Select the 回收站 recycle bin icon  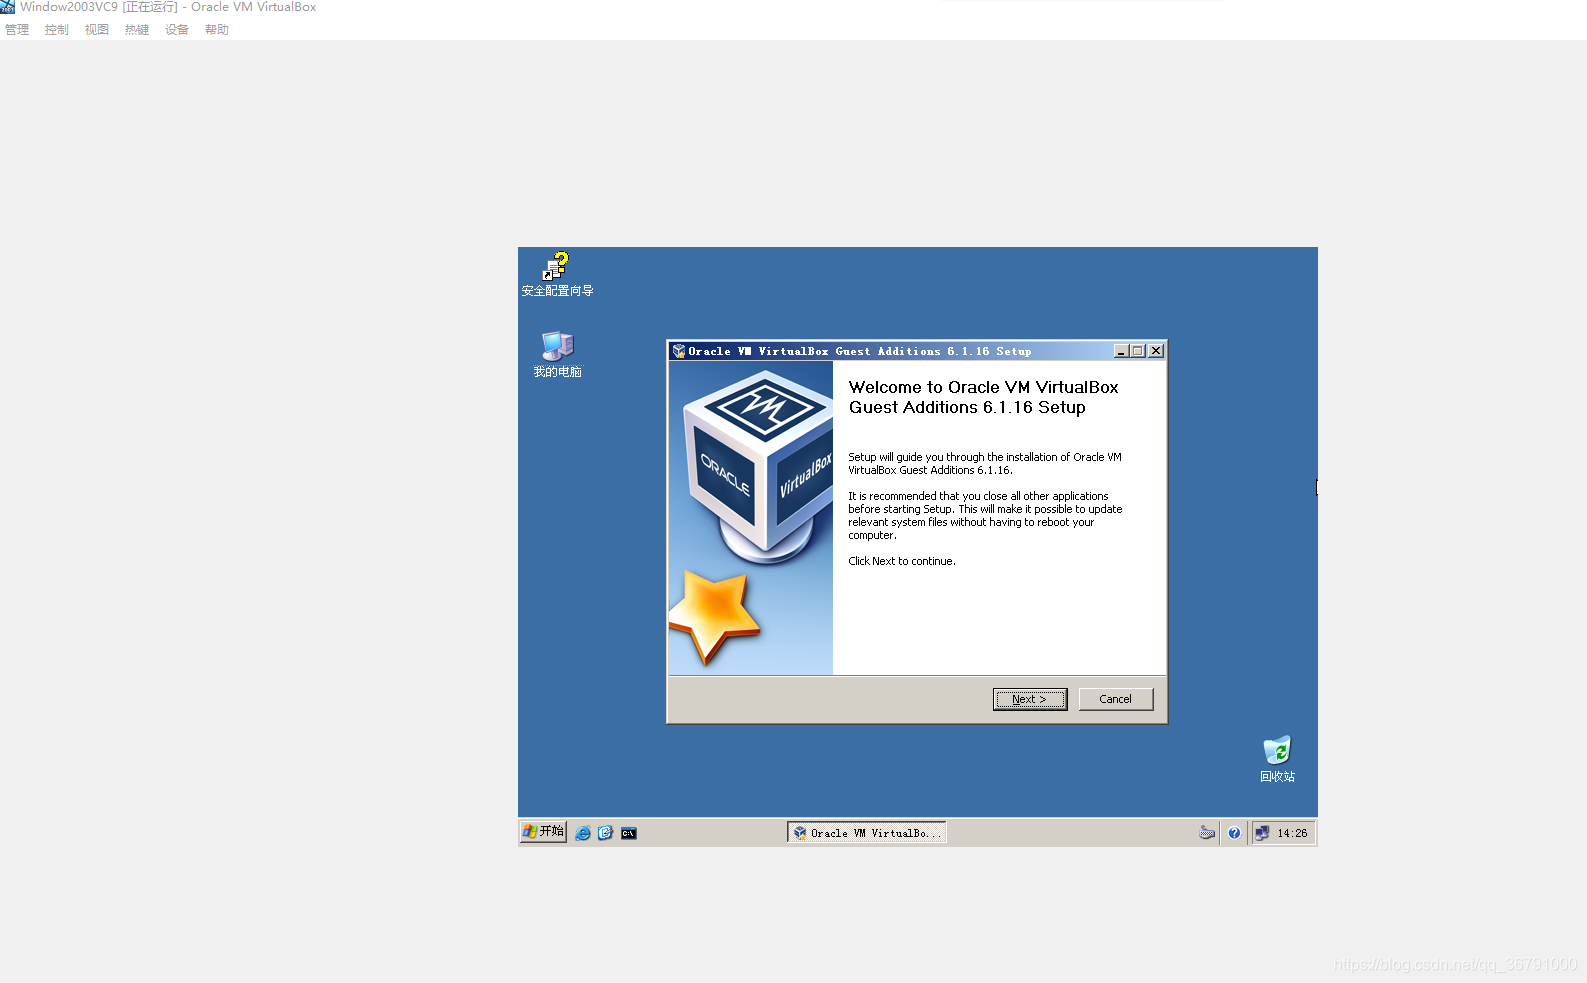(1277, 760)
